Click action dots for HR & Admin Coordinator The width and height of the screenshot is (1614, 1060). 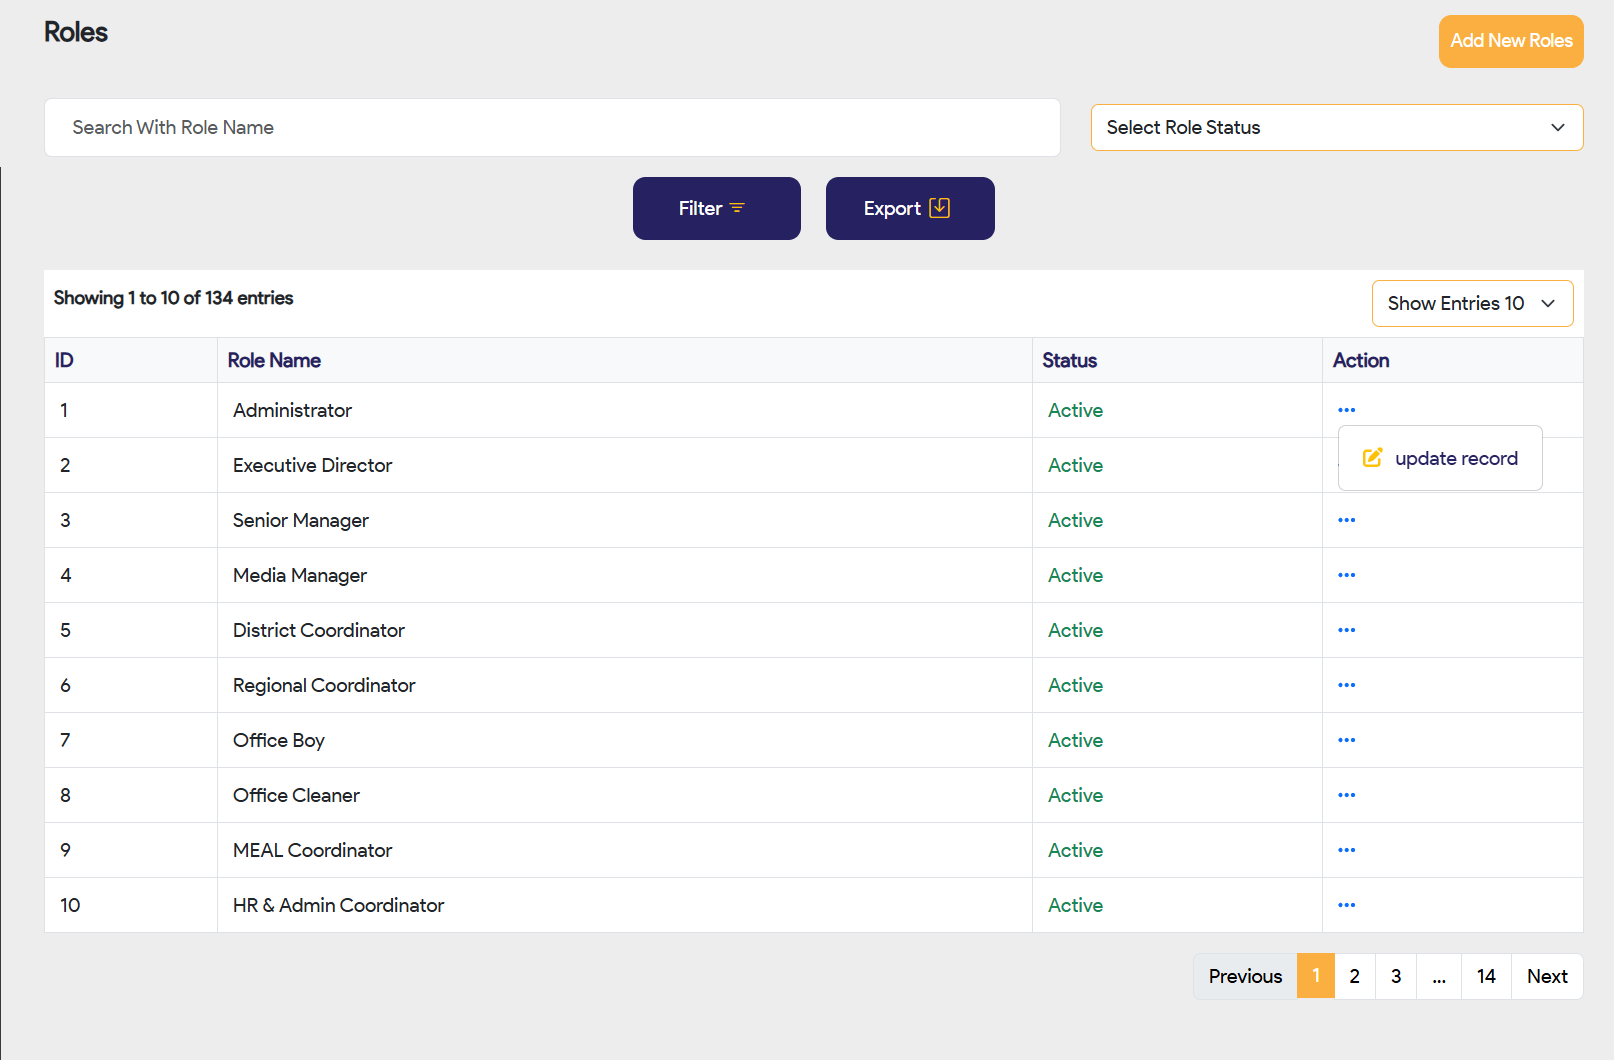[x=1346, y=905]
